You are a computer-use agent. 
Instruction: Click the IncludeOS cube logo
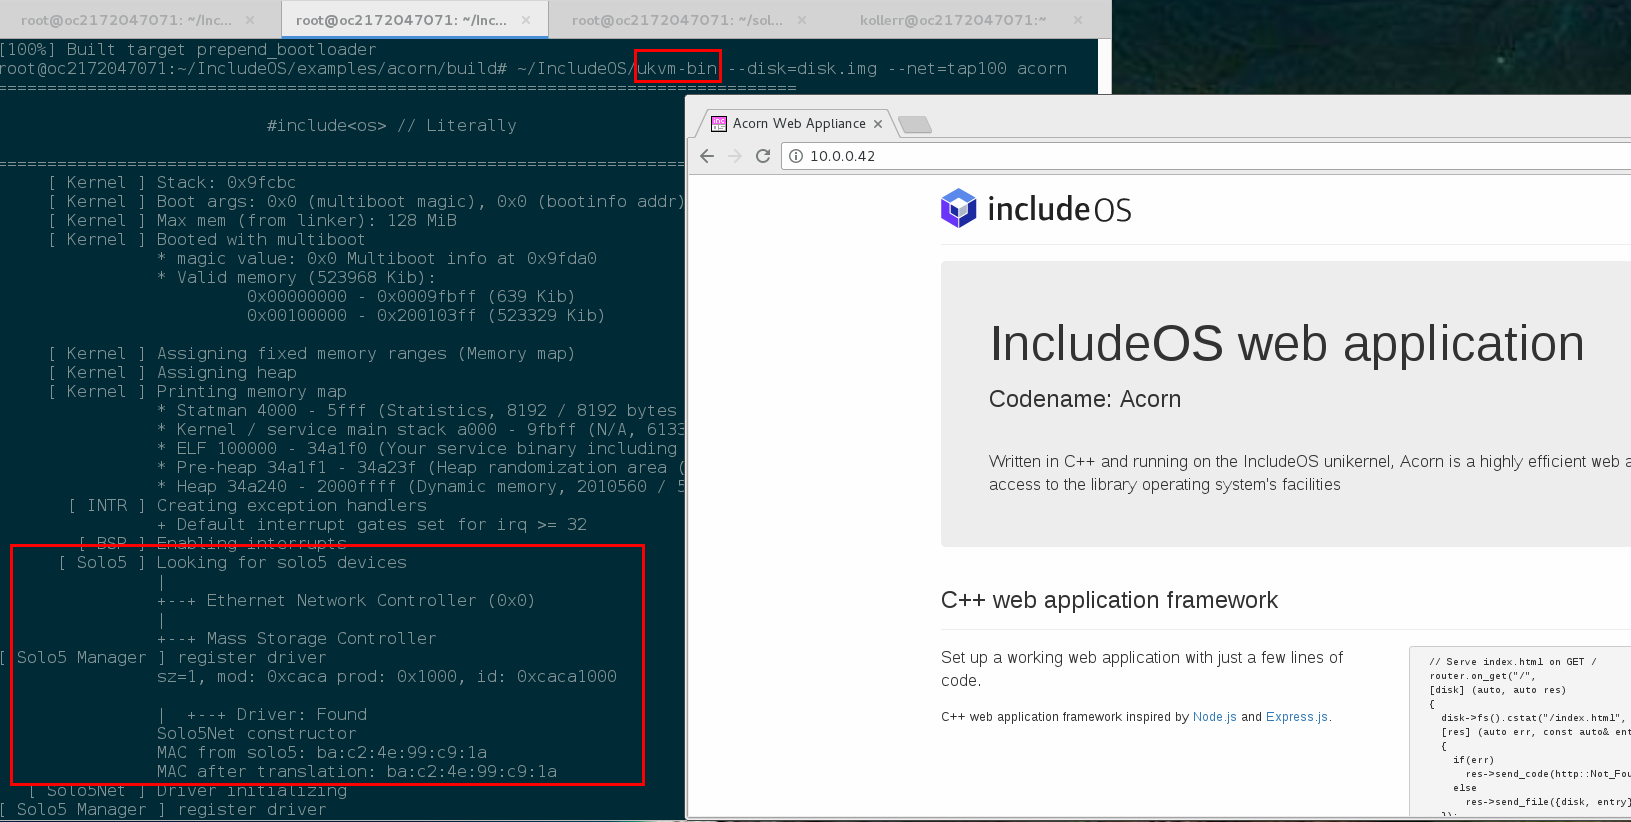tap(958, 208)
